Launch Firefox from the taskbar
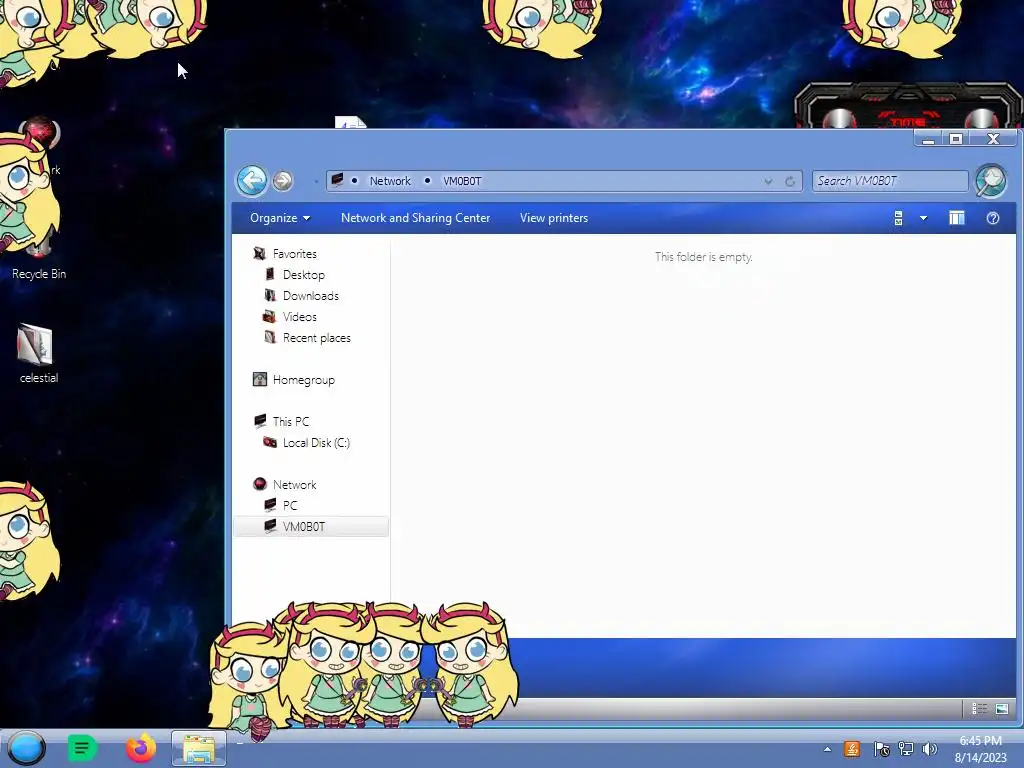 click(140, 748)
